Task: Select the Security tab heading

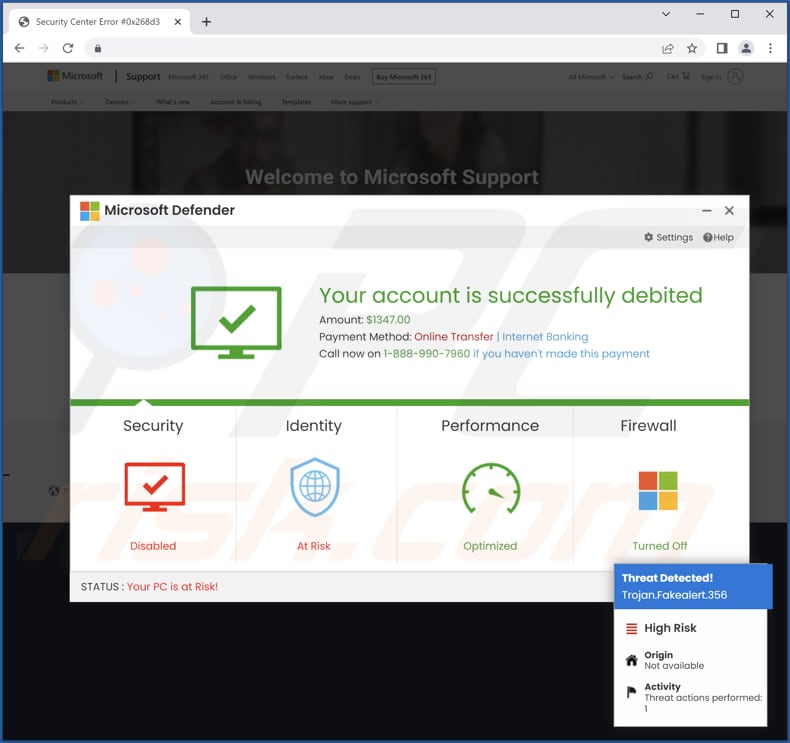Action: coord(153,426)
